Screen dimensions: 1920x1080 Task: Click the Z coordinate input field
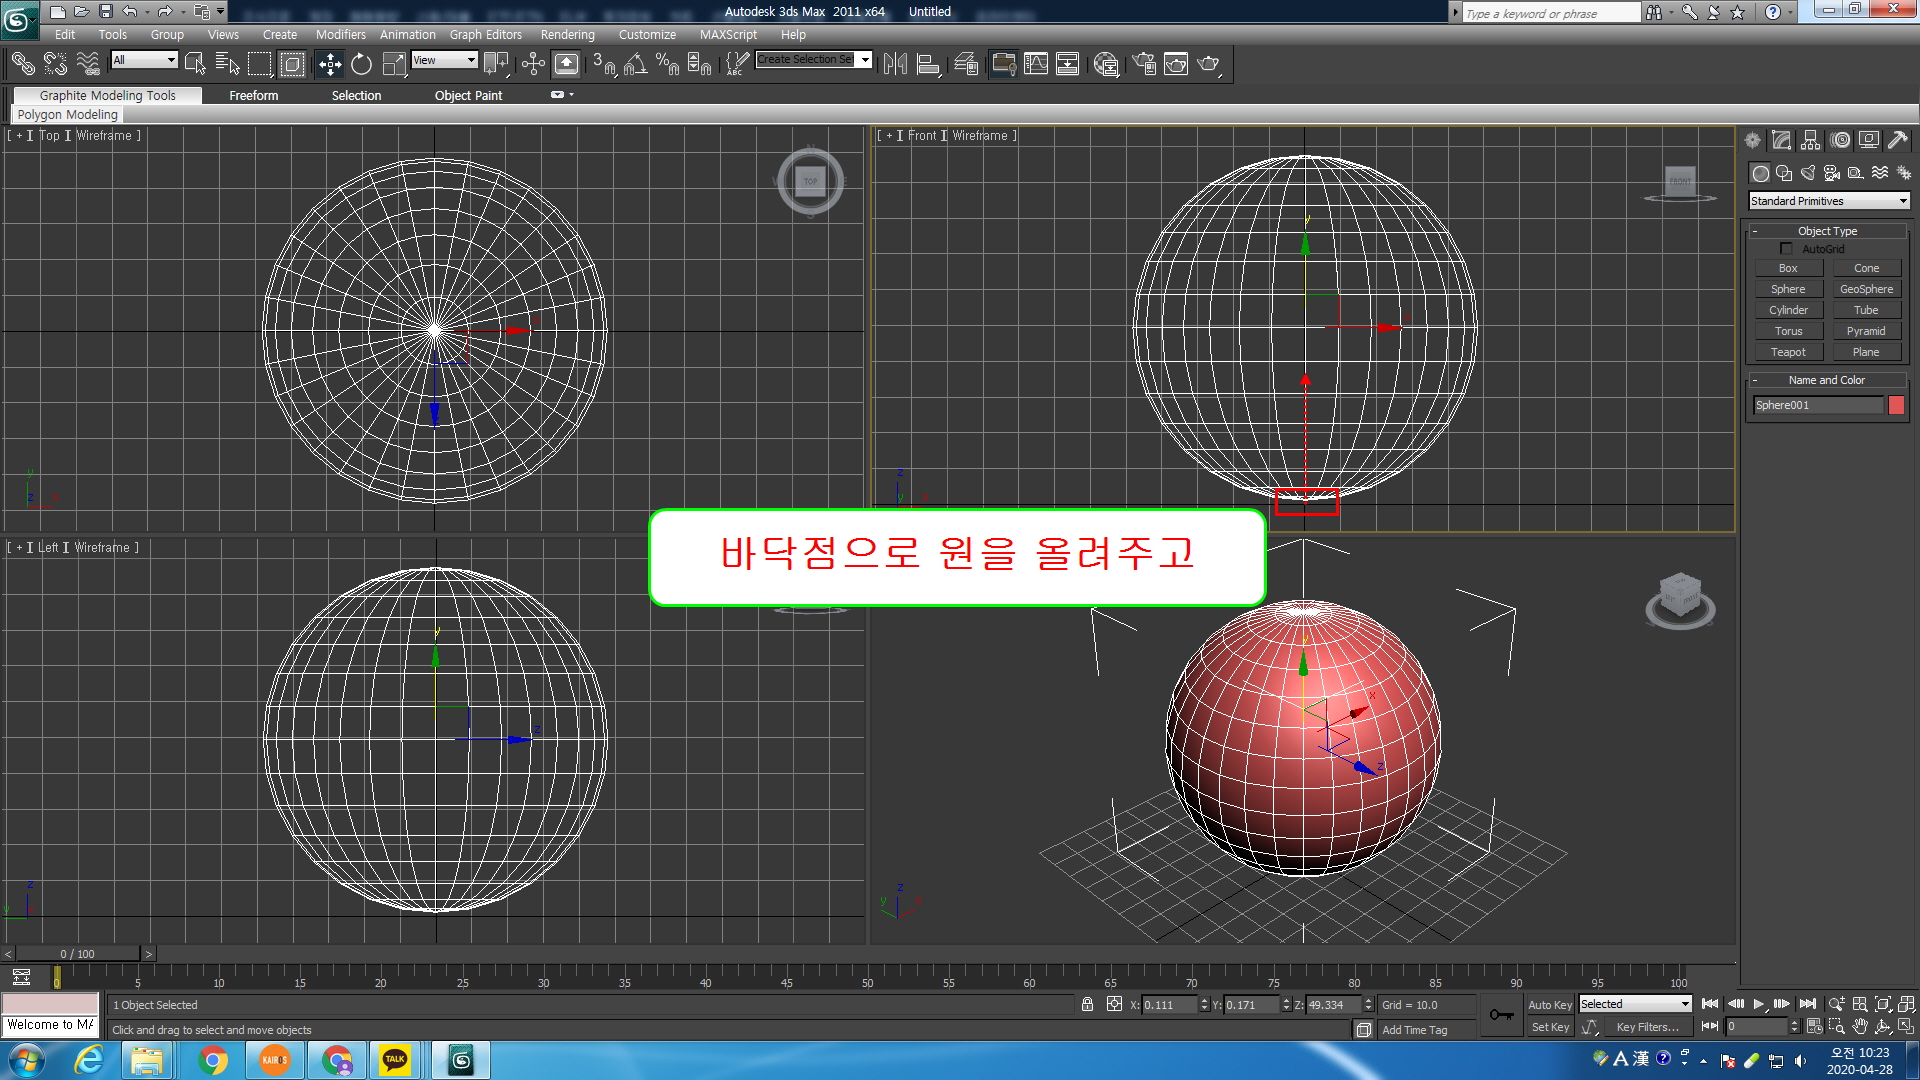[x=1332, y=1005]
